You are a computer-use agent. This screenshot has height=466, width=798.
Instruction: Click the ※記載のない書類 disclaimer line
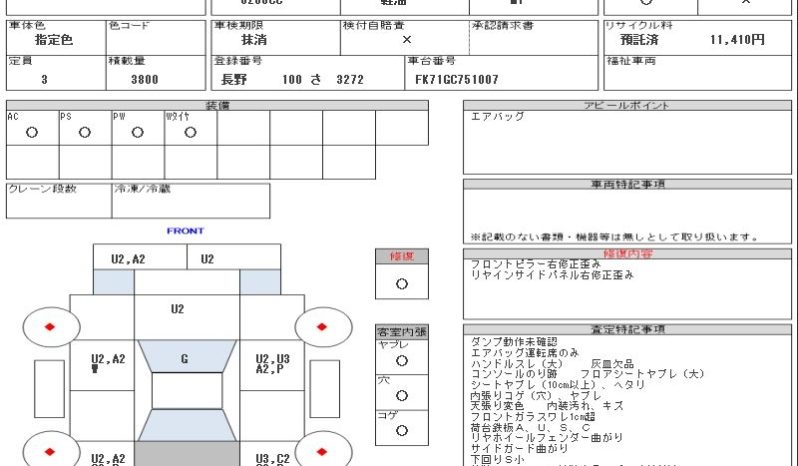click(614, 237)
